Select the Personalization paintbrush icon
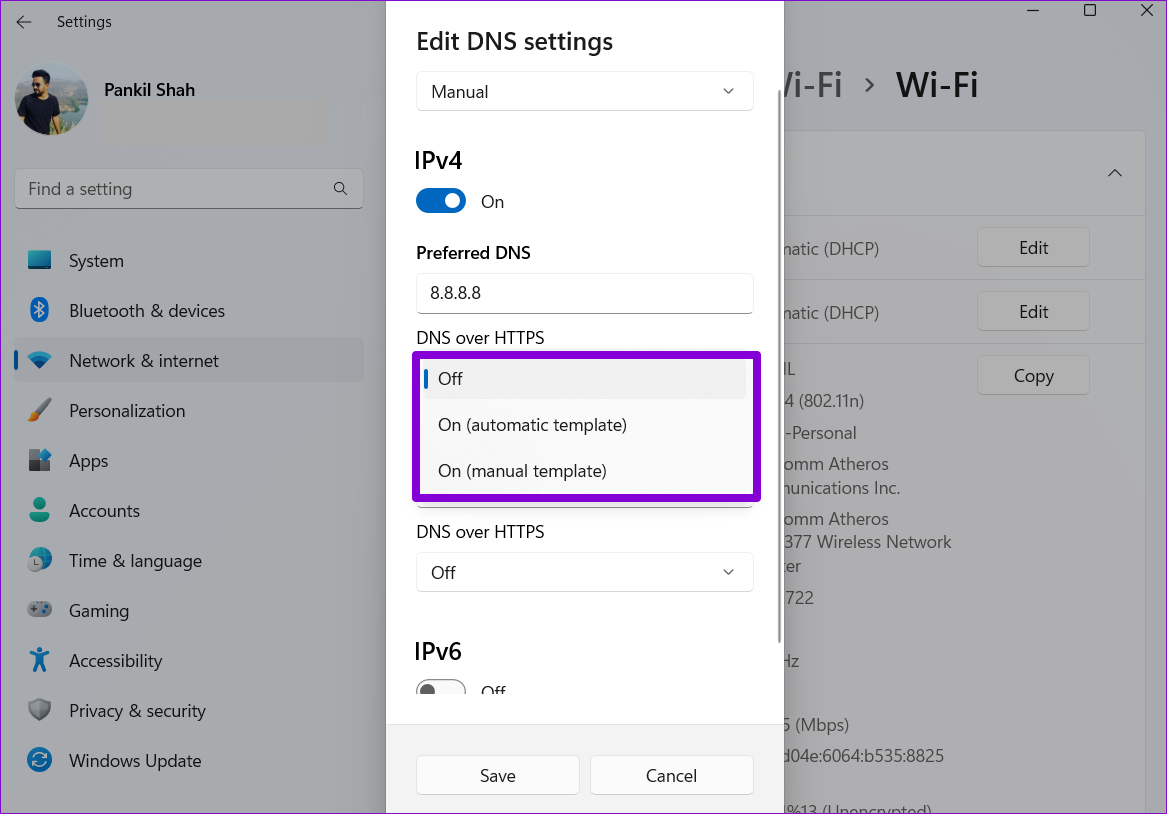Viewport: 1167px width, 814px height. point(40,411)
